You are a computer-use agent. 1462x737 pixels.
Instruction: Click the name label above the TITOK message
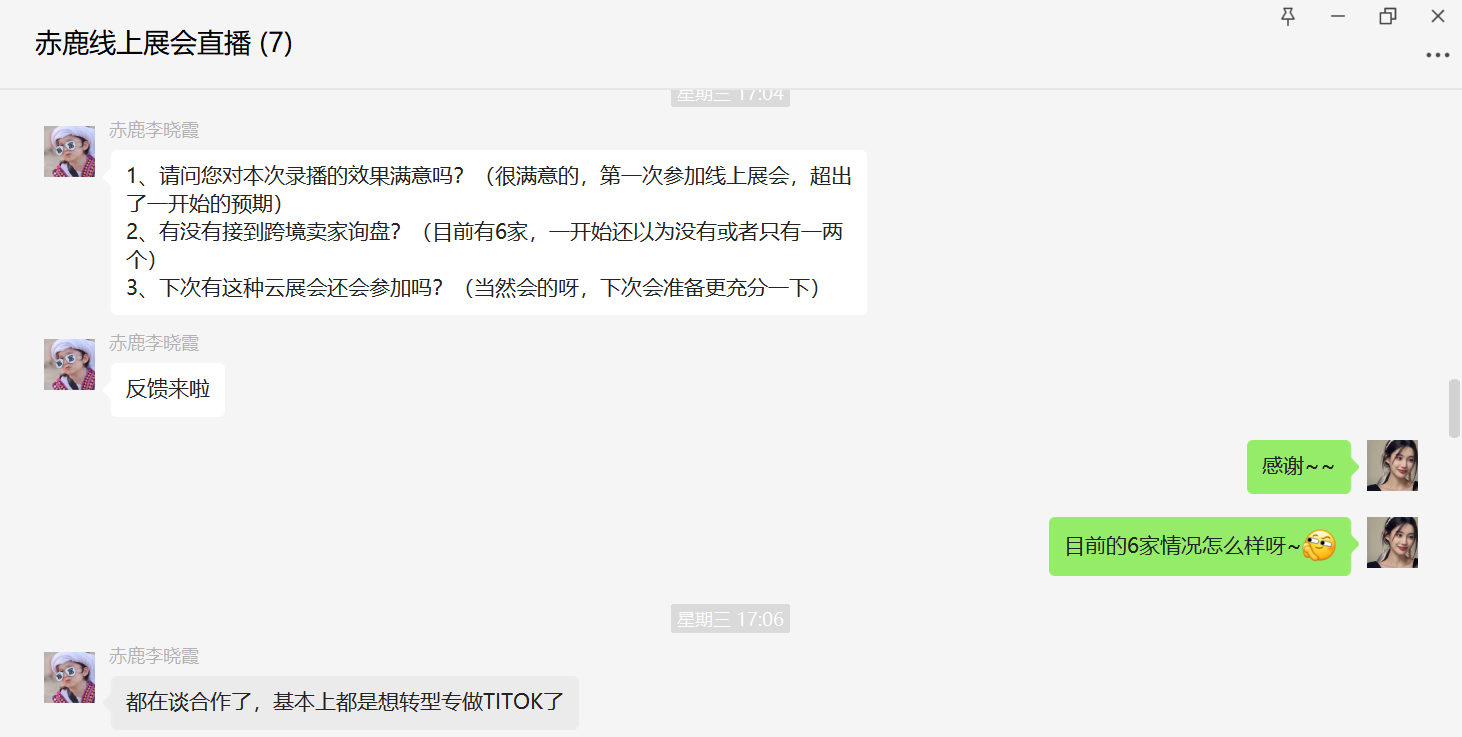155,656
